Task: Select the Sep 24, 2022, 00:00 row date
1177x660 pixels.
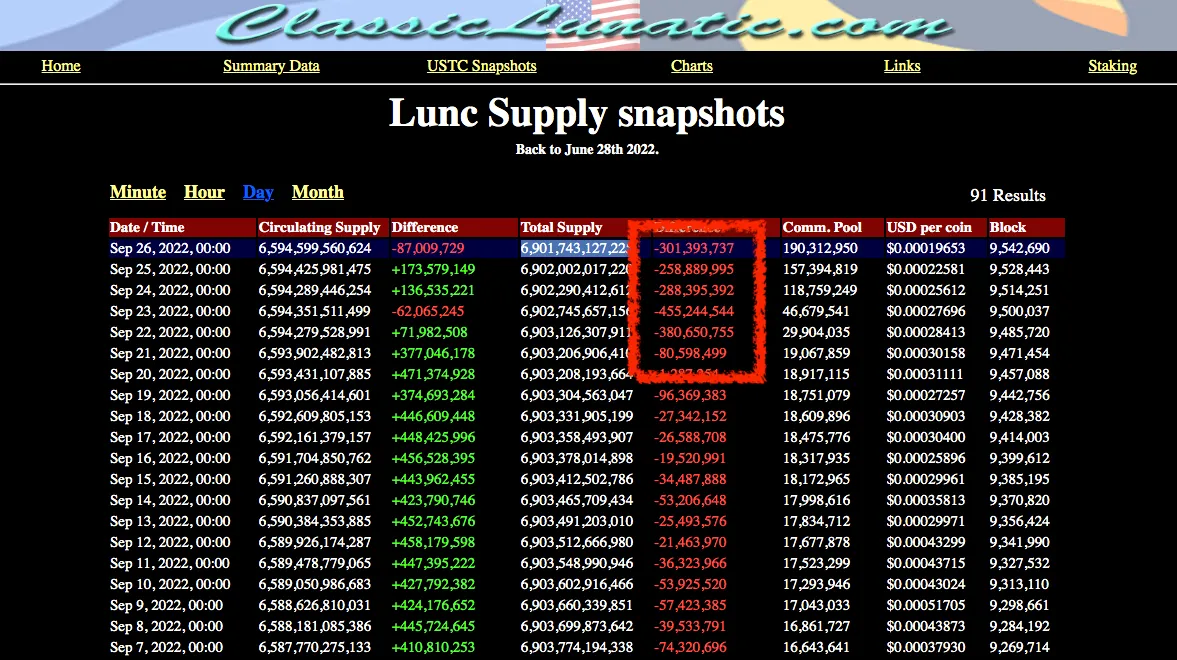Action: click(x=170, y=291)
